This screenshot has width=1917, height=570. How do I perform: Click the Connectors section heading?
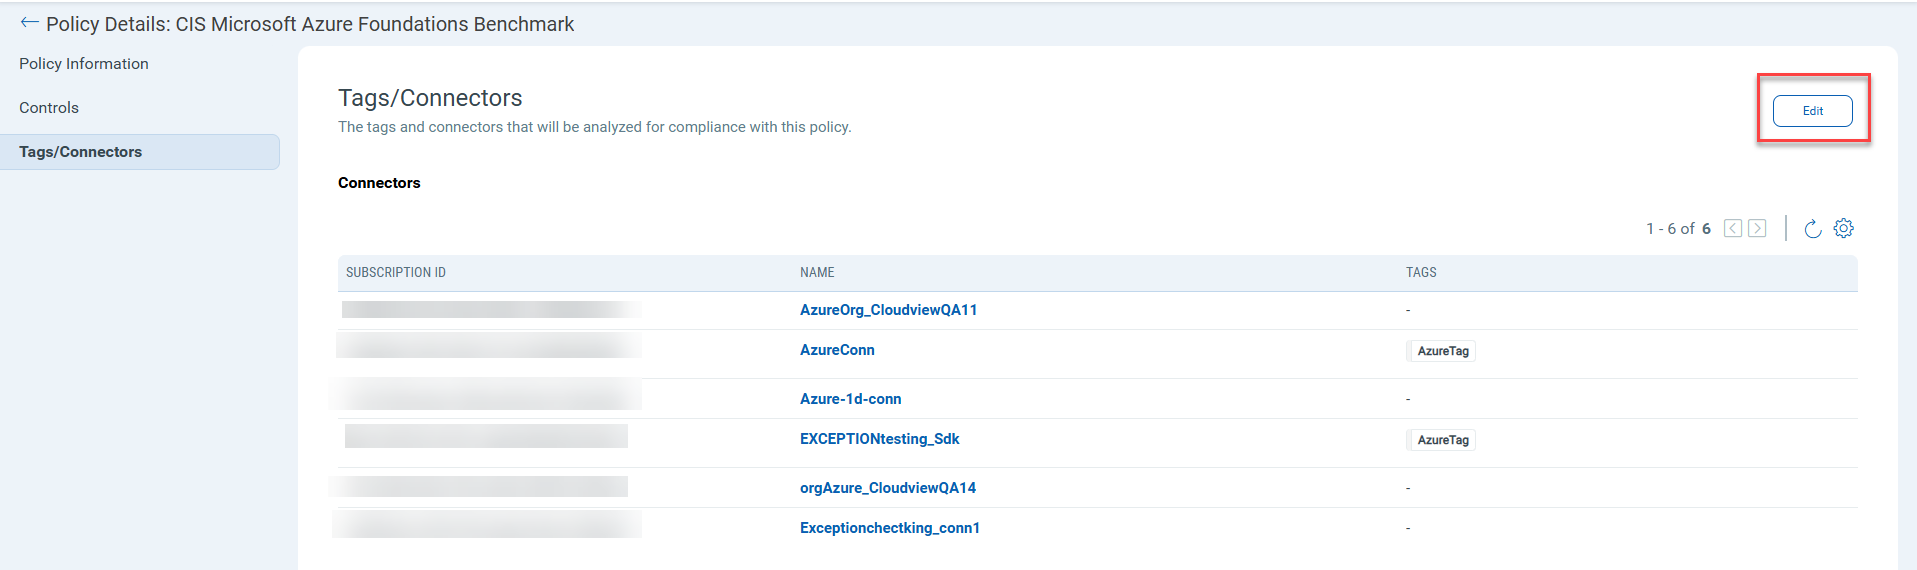[379, 183]
